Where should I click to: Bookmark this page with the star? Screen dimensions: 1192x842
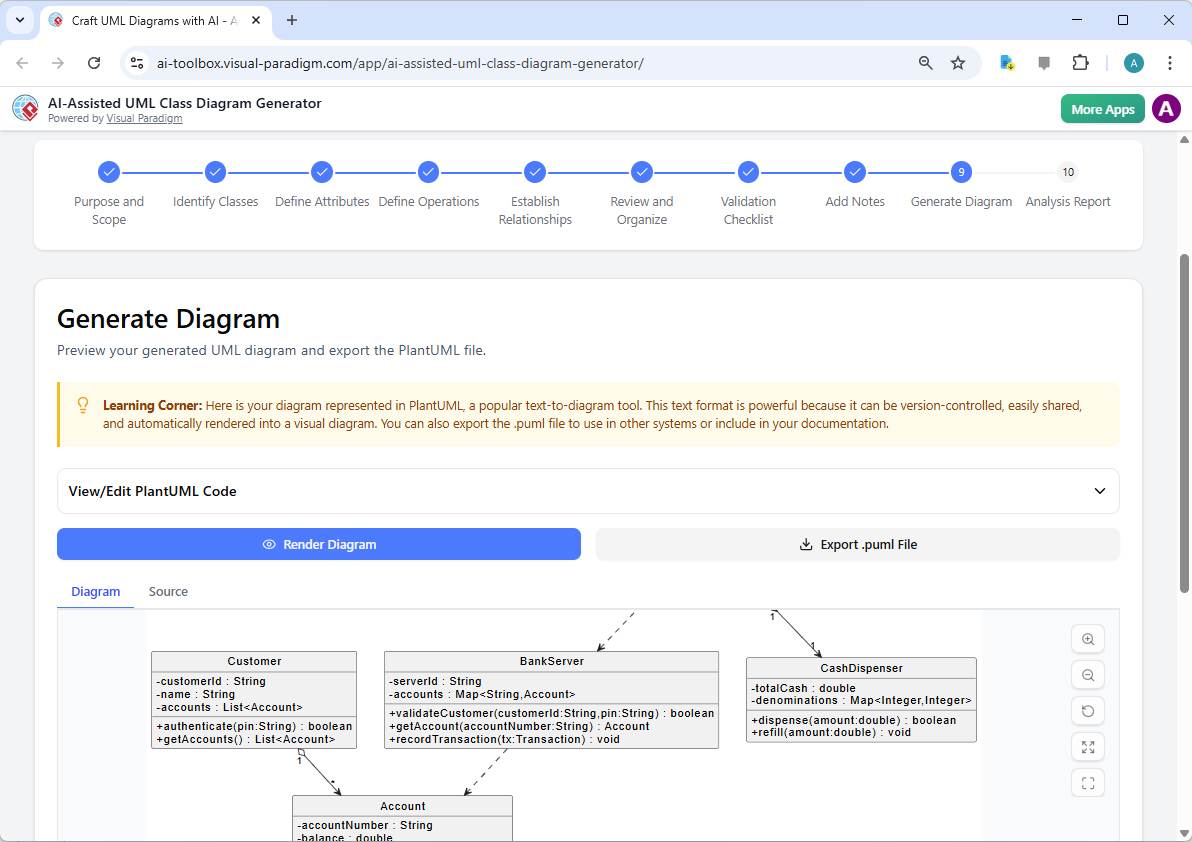click(958, 62)
